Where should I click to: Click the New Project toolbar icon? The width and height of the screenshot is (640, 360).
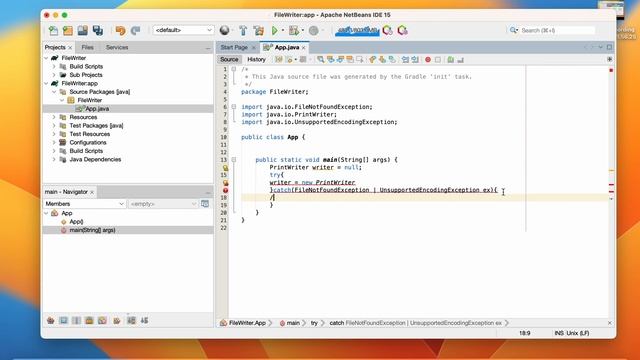[x=68, y=30]
